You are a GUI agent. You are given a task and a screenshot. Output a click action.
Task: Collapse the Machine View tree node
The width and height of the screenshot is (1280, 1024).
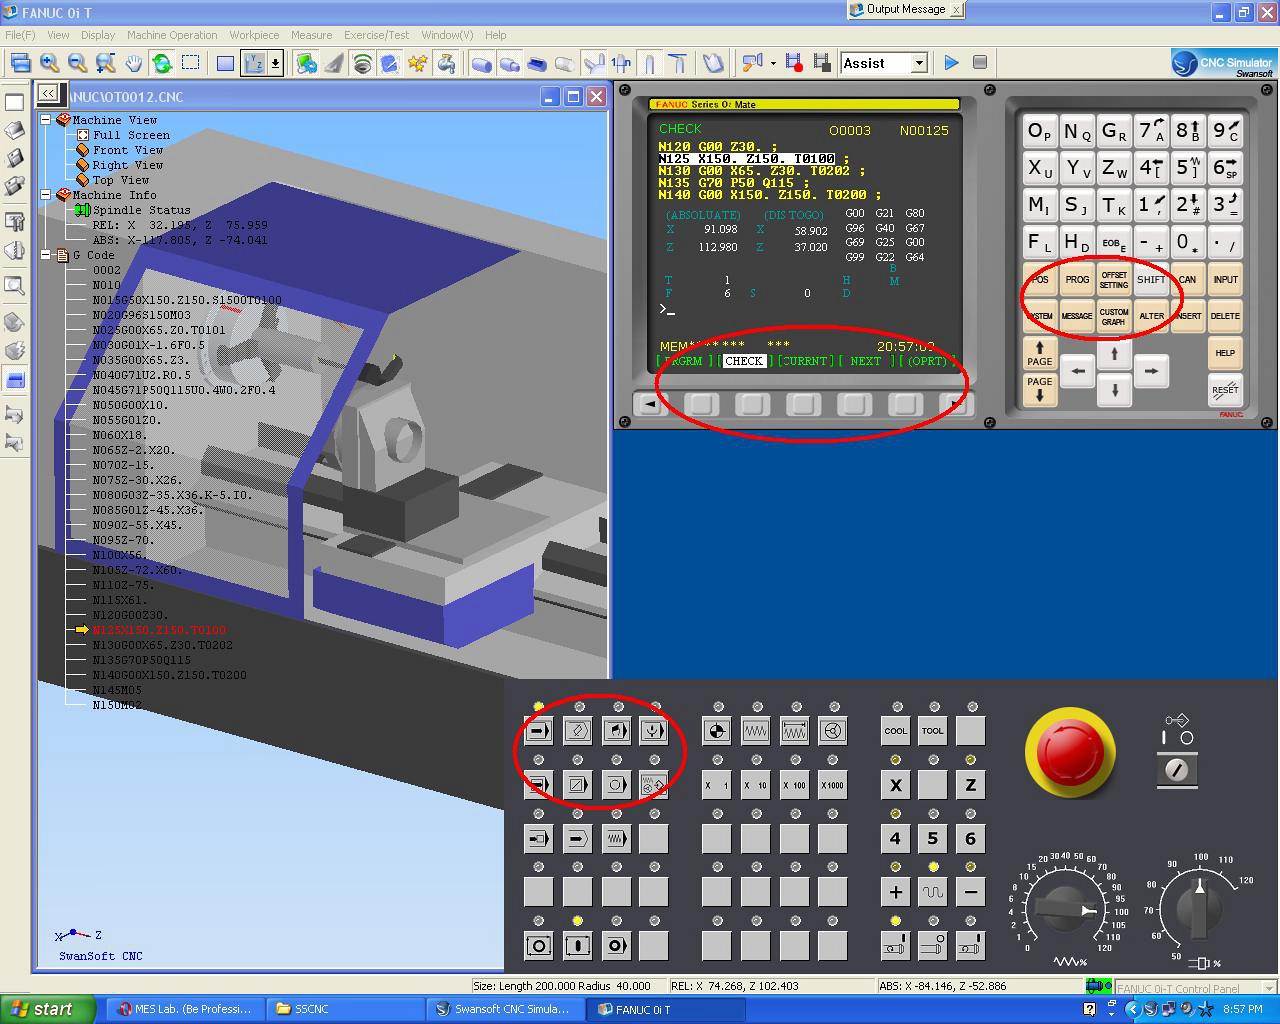[44, 119]
